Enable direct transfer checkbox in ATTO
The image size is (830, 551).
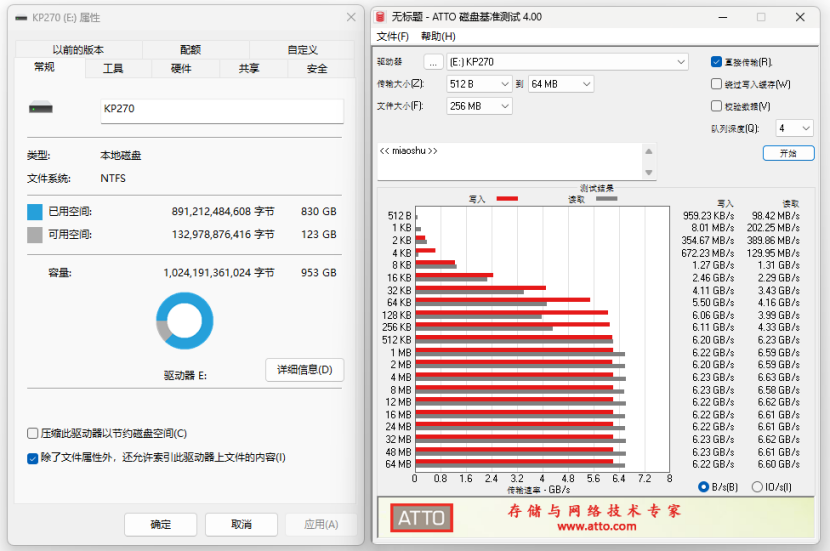(716, 62)
